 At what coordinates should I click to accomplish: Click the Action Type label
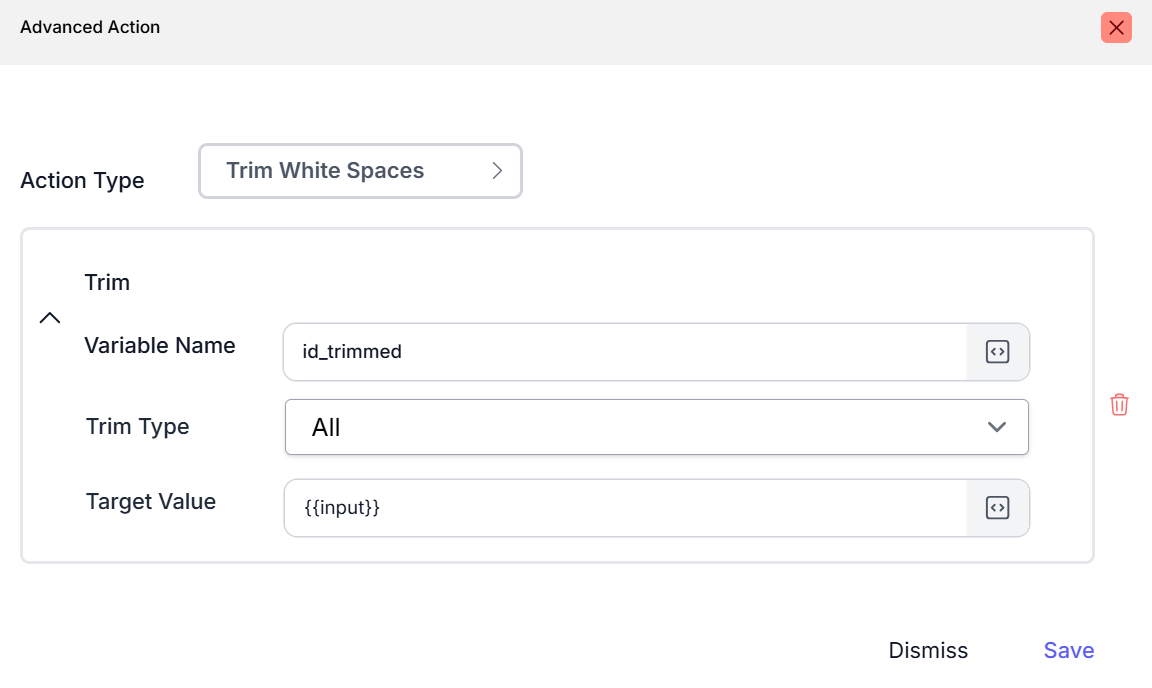tap(82, 181)
